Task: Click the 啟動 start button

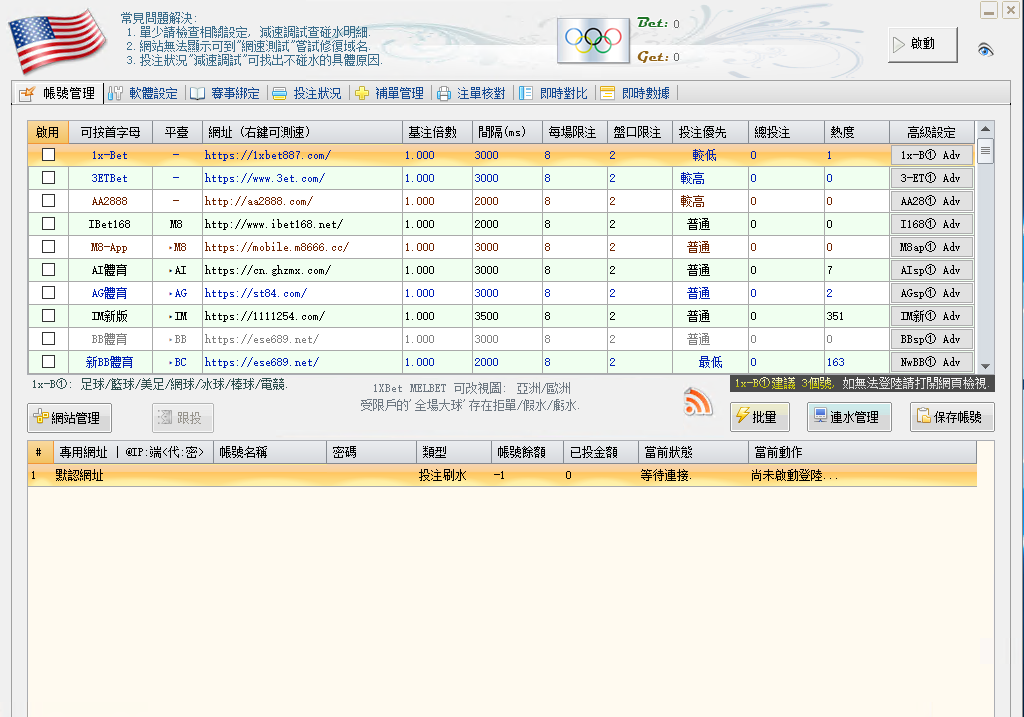Action: click(x=922, y=44)
